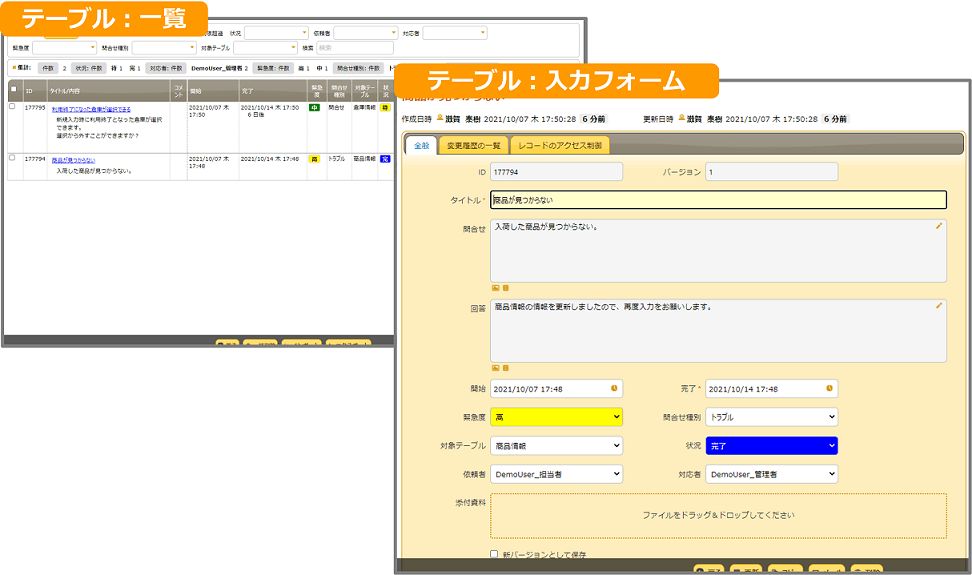
Task: Click the 対応者: 件数 aggregate button
Action: pos(166,68)
